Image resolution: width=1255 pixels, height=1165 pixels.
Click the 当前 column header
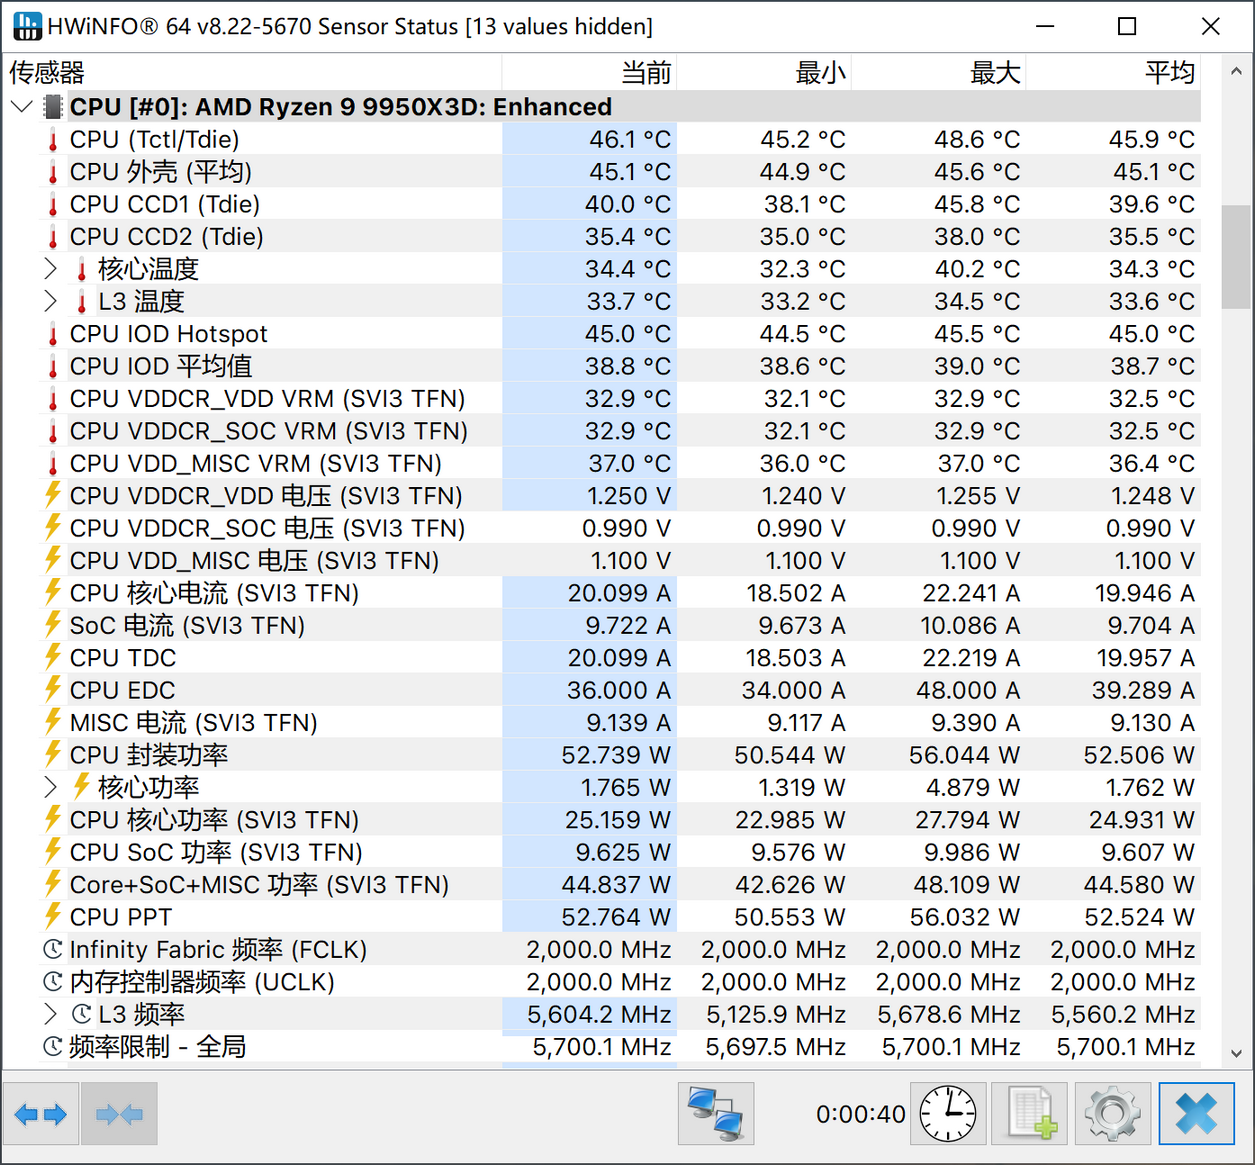click(644, 72)
